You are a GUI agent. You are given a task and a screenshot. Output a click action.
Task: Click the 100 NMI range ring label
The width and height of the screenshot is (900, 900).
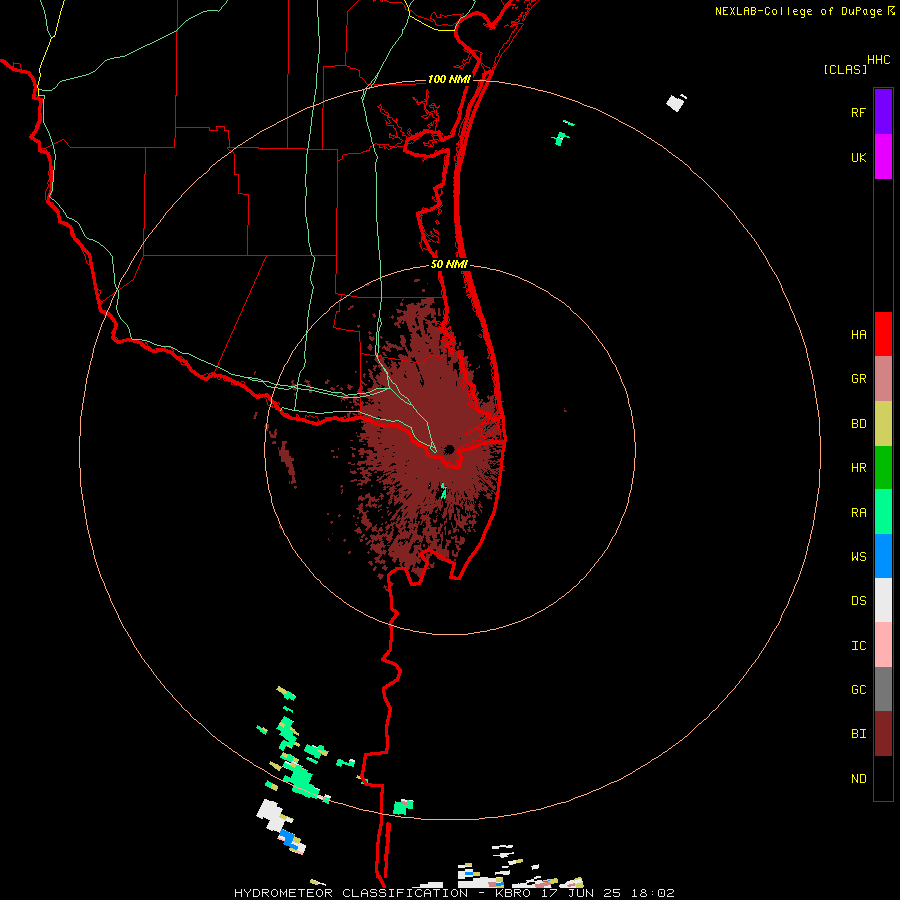(449, 79)
